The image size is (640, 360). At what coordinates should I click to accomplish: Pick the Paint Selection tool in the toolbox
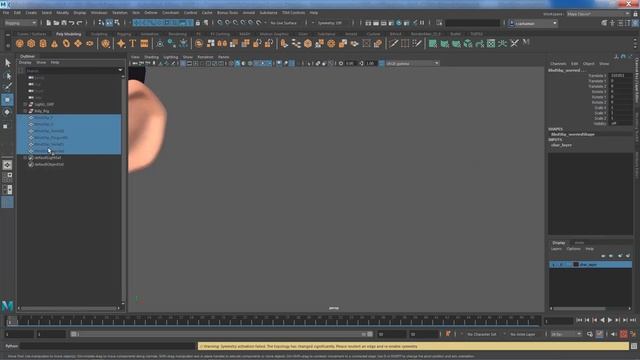tap(7, 87)
